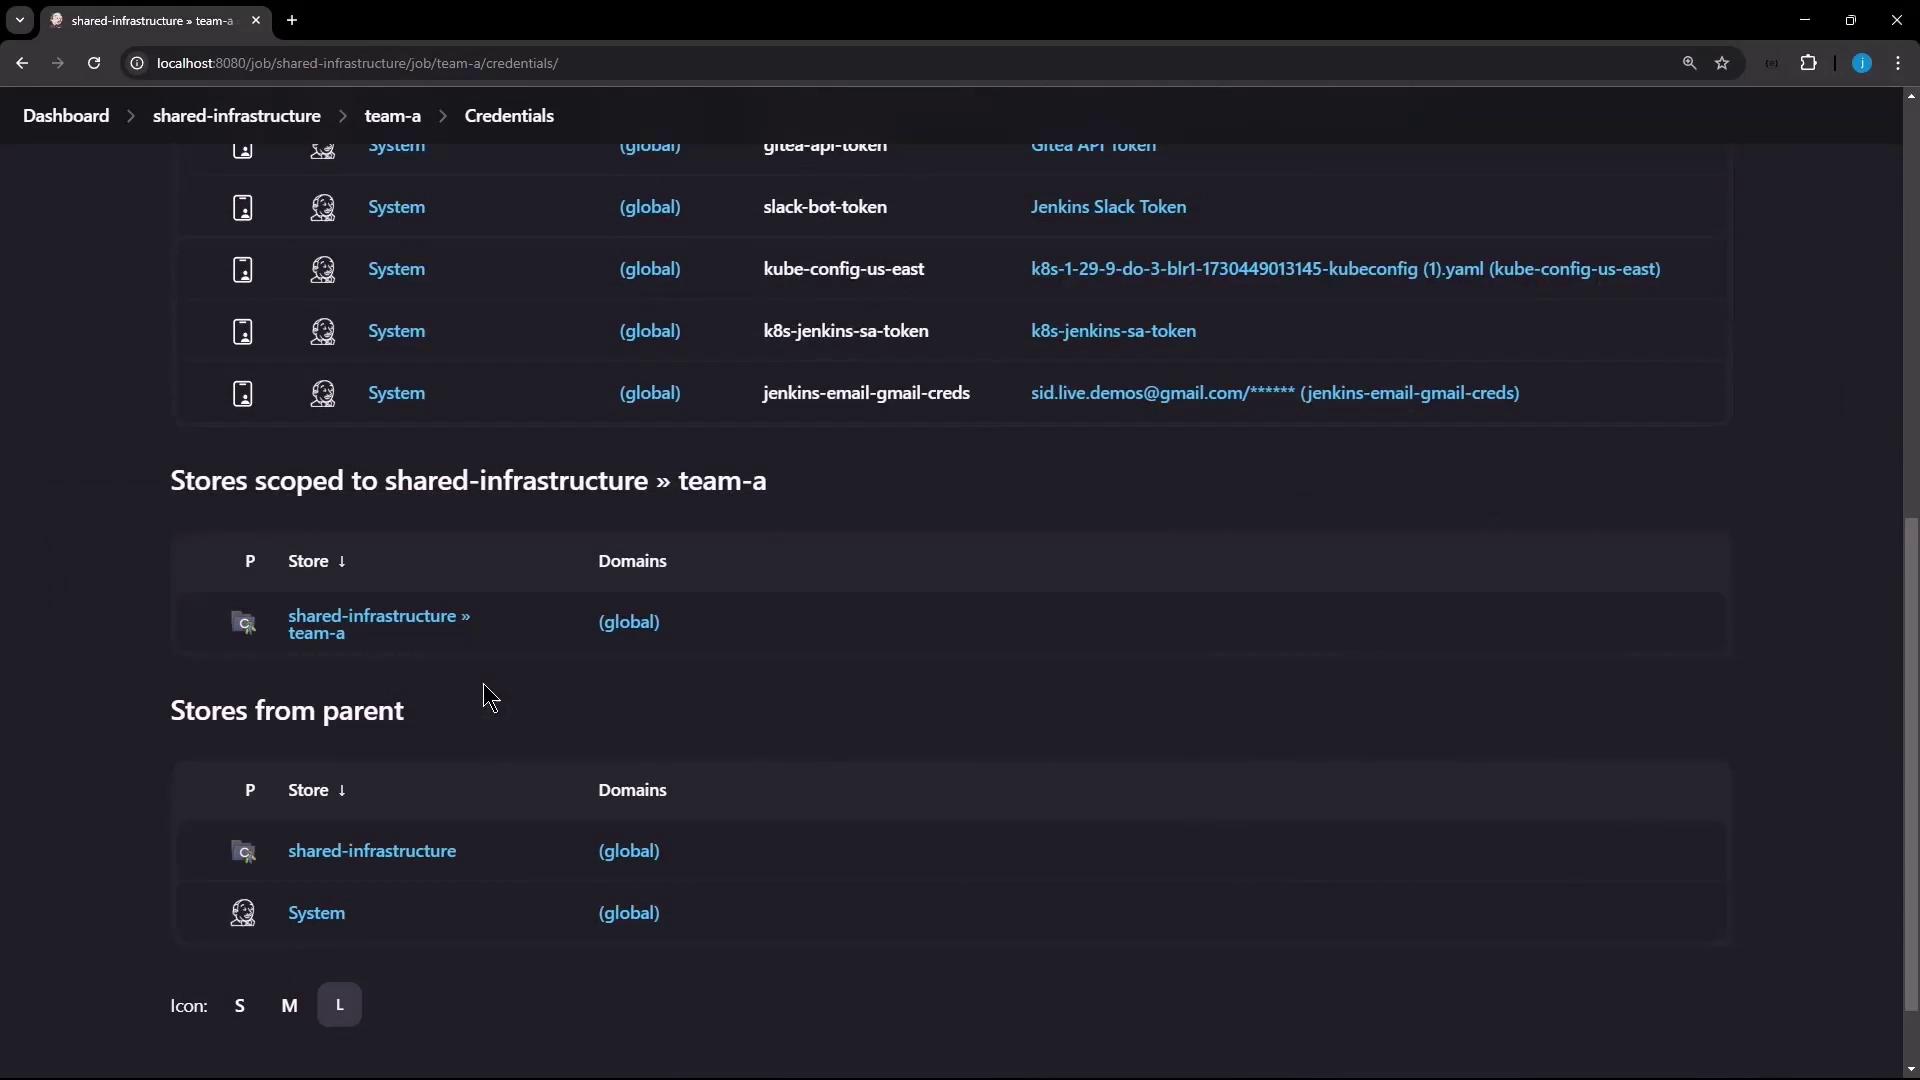
Task: Open System store link in kube-config-us-east row
Action: coord(397,269)
